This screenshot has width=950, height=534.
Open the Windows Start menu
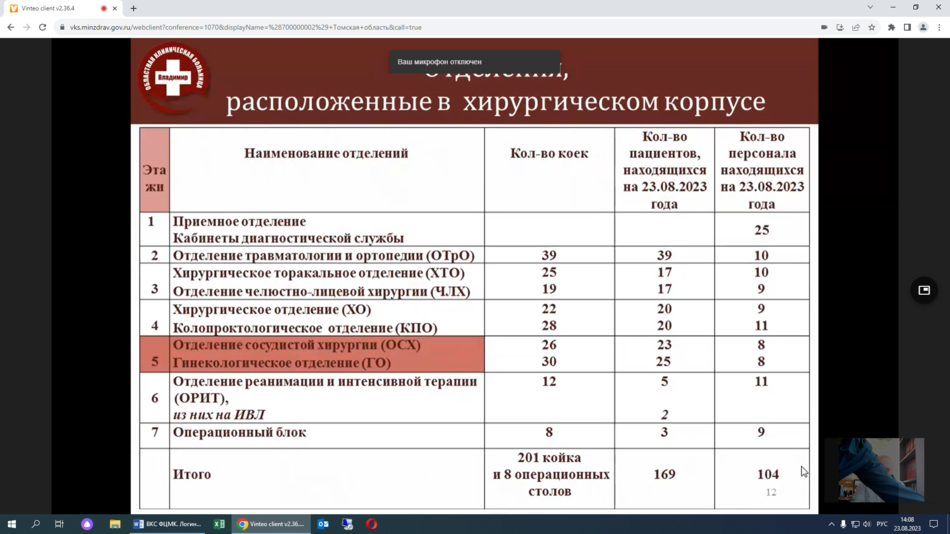tap(12, 524)
